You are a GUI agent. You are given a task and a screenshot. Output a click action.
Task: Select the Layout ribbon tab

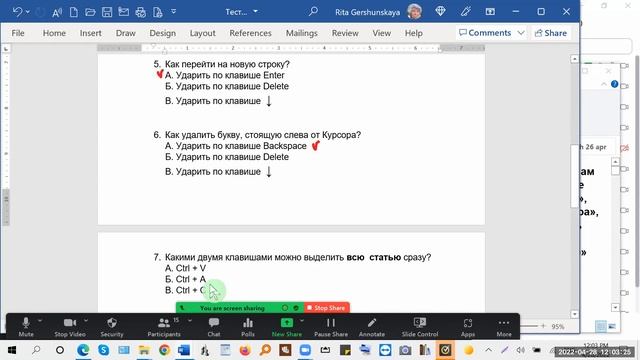(x=202, y=33)
